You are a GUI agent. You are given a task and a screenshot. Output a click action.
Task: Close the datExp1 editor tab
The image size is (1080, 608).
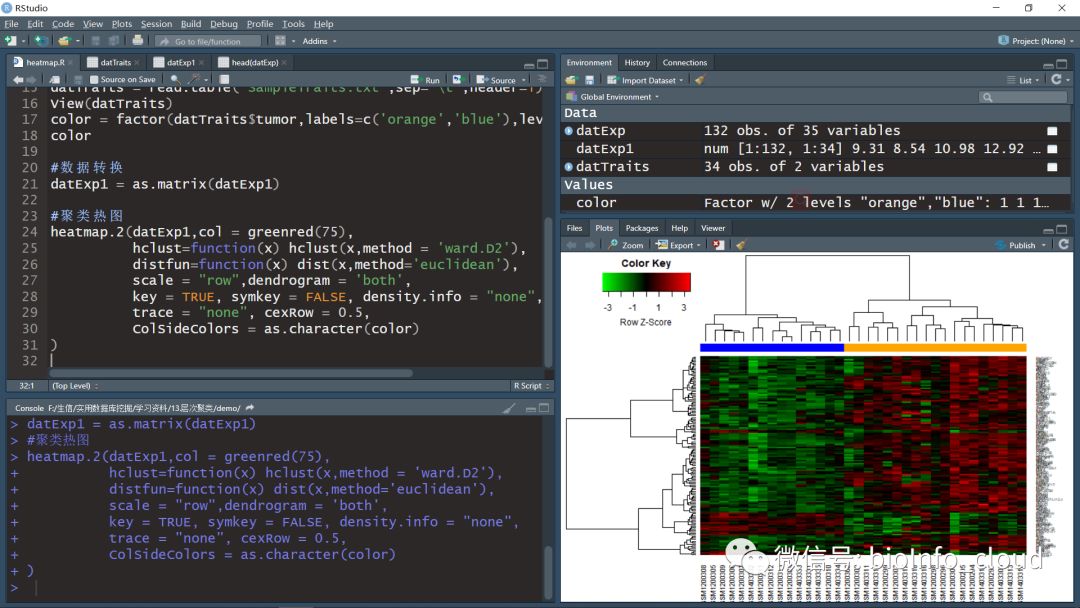202,63
